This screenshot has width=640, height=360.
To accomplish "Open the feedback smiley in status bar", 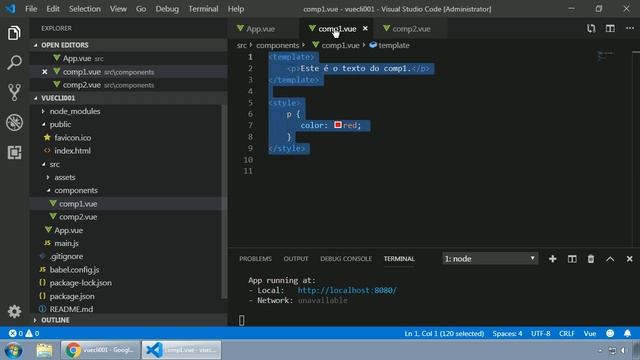I will pyautogui.click(x=610, y=333).
